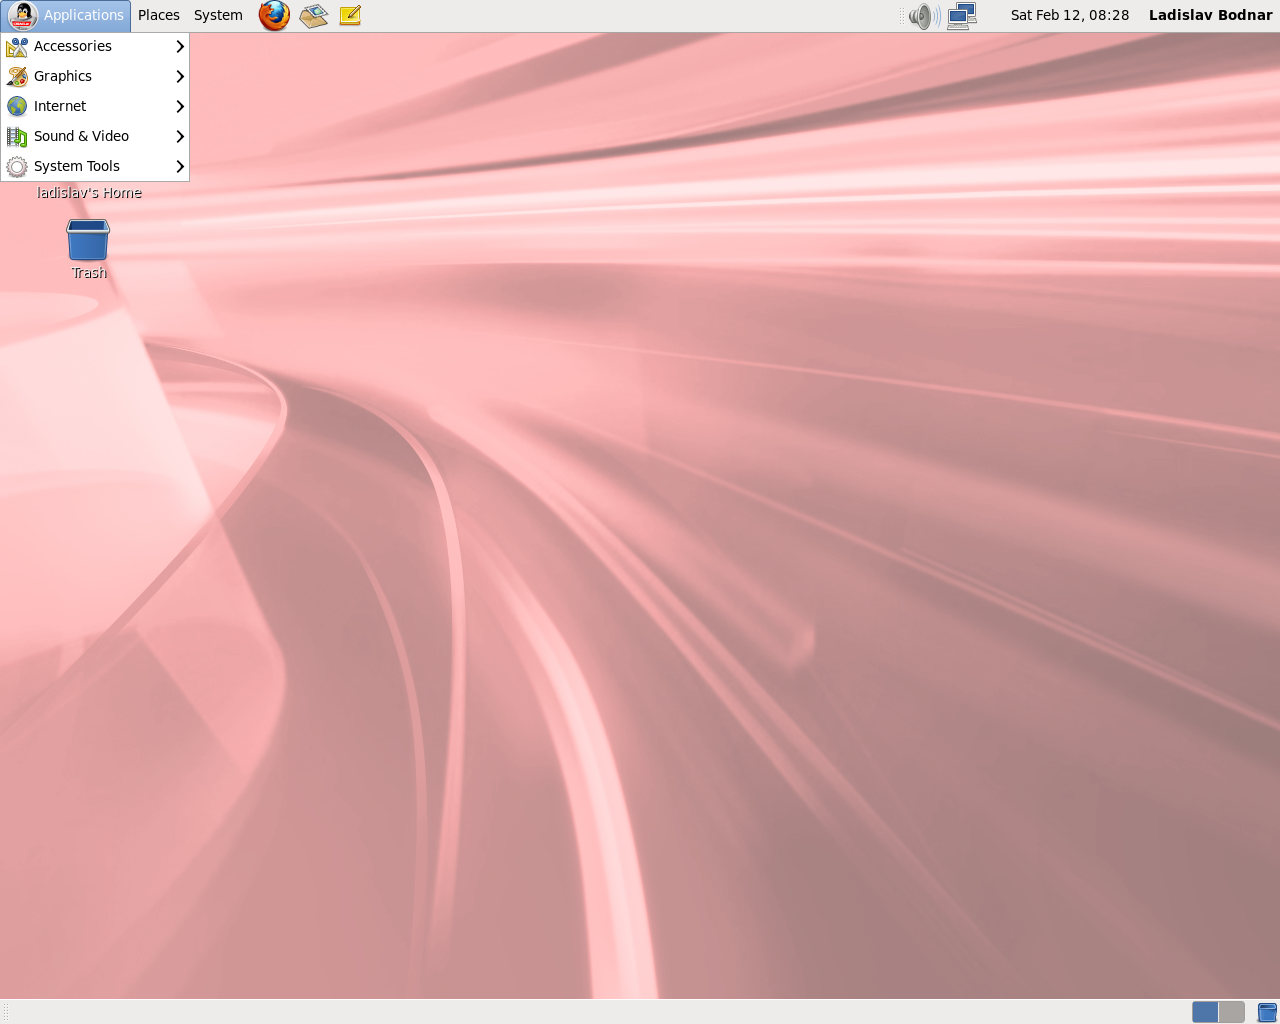Screen dimensions: 1280x1024
Task: Expand the Internet submenu
Action: click(95, 106)
